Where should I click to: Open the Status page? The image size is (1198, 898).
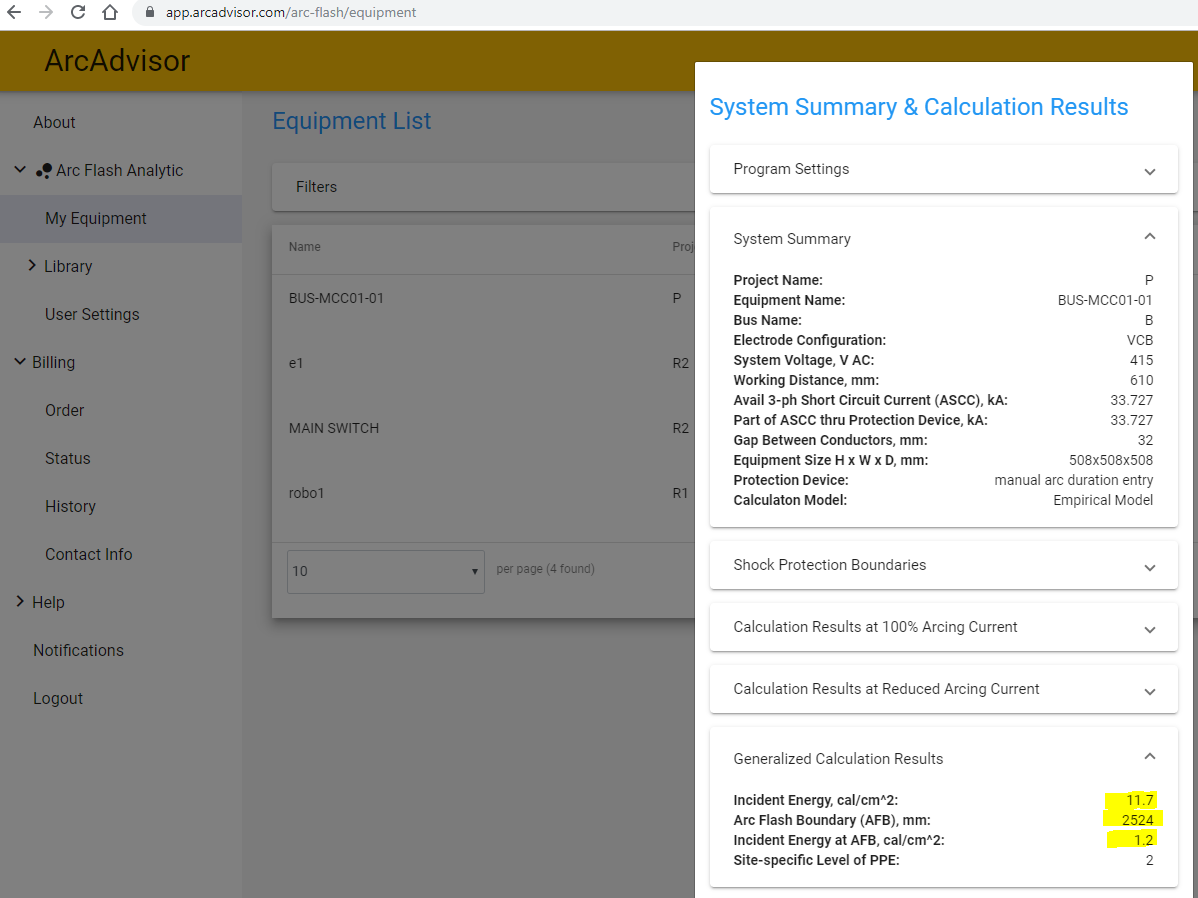tap(67, 459)
